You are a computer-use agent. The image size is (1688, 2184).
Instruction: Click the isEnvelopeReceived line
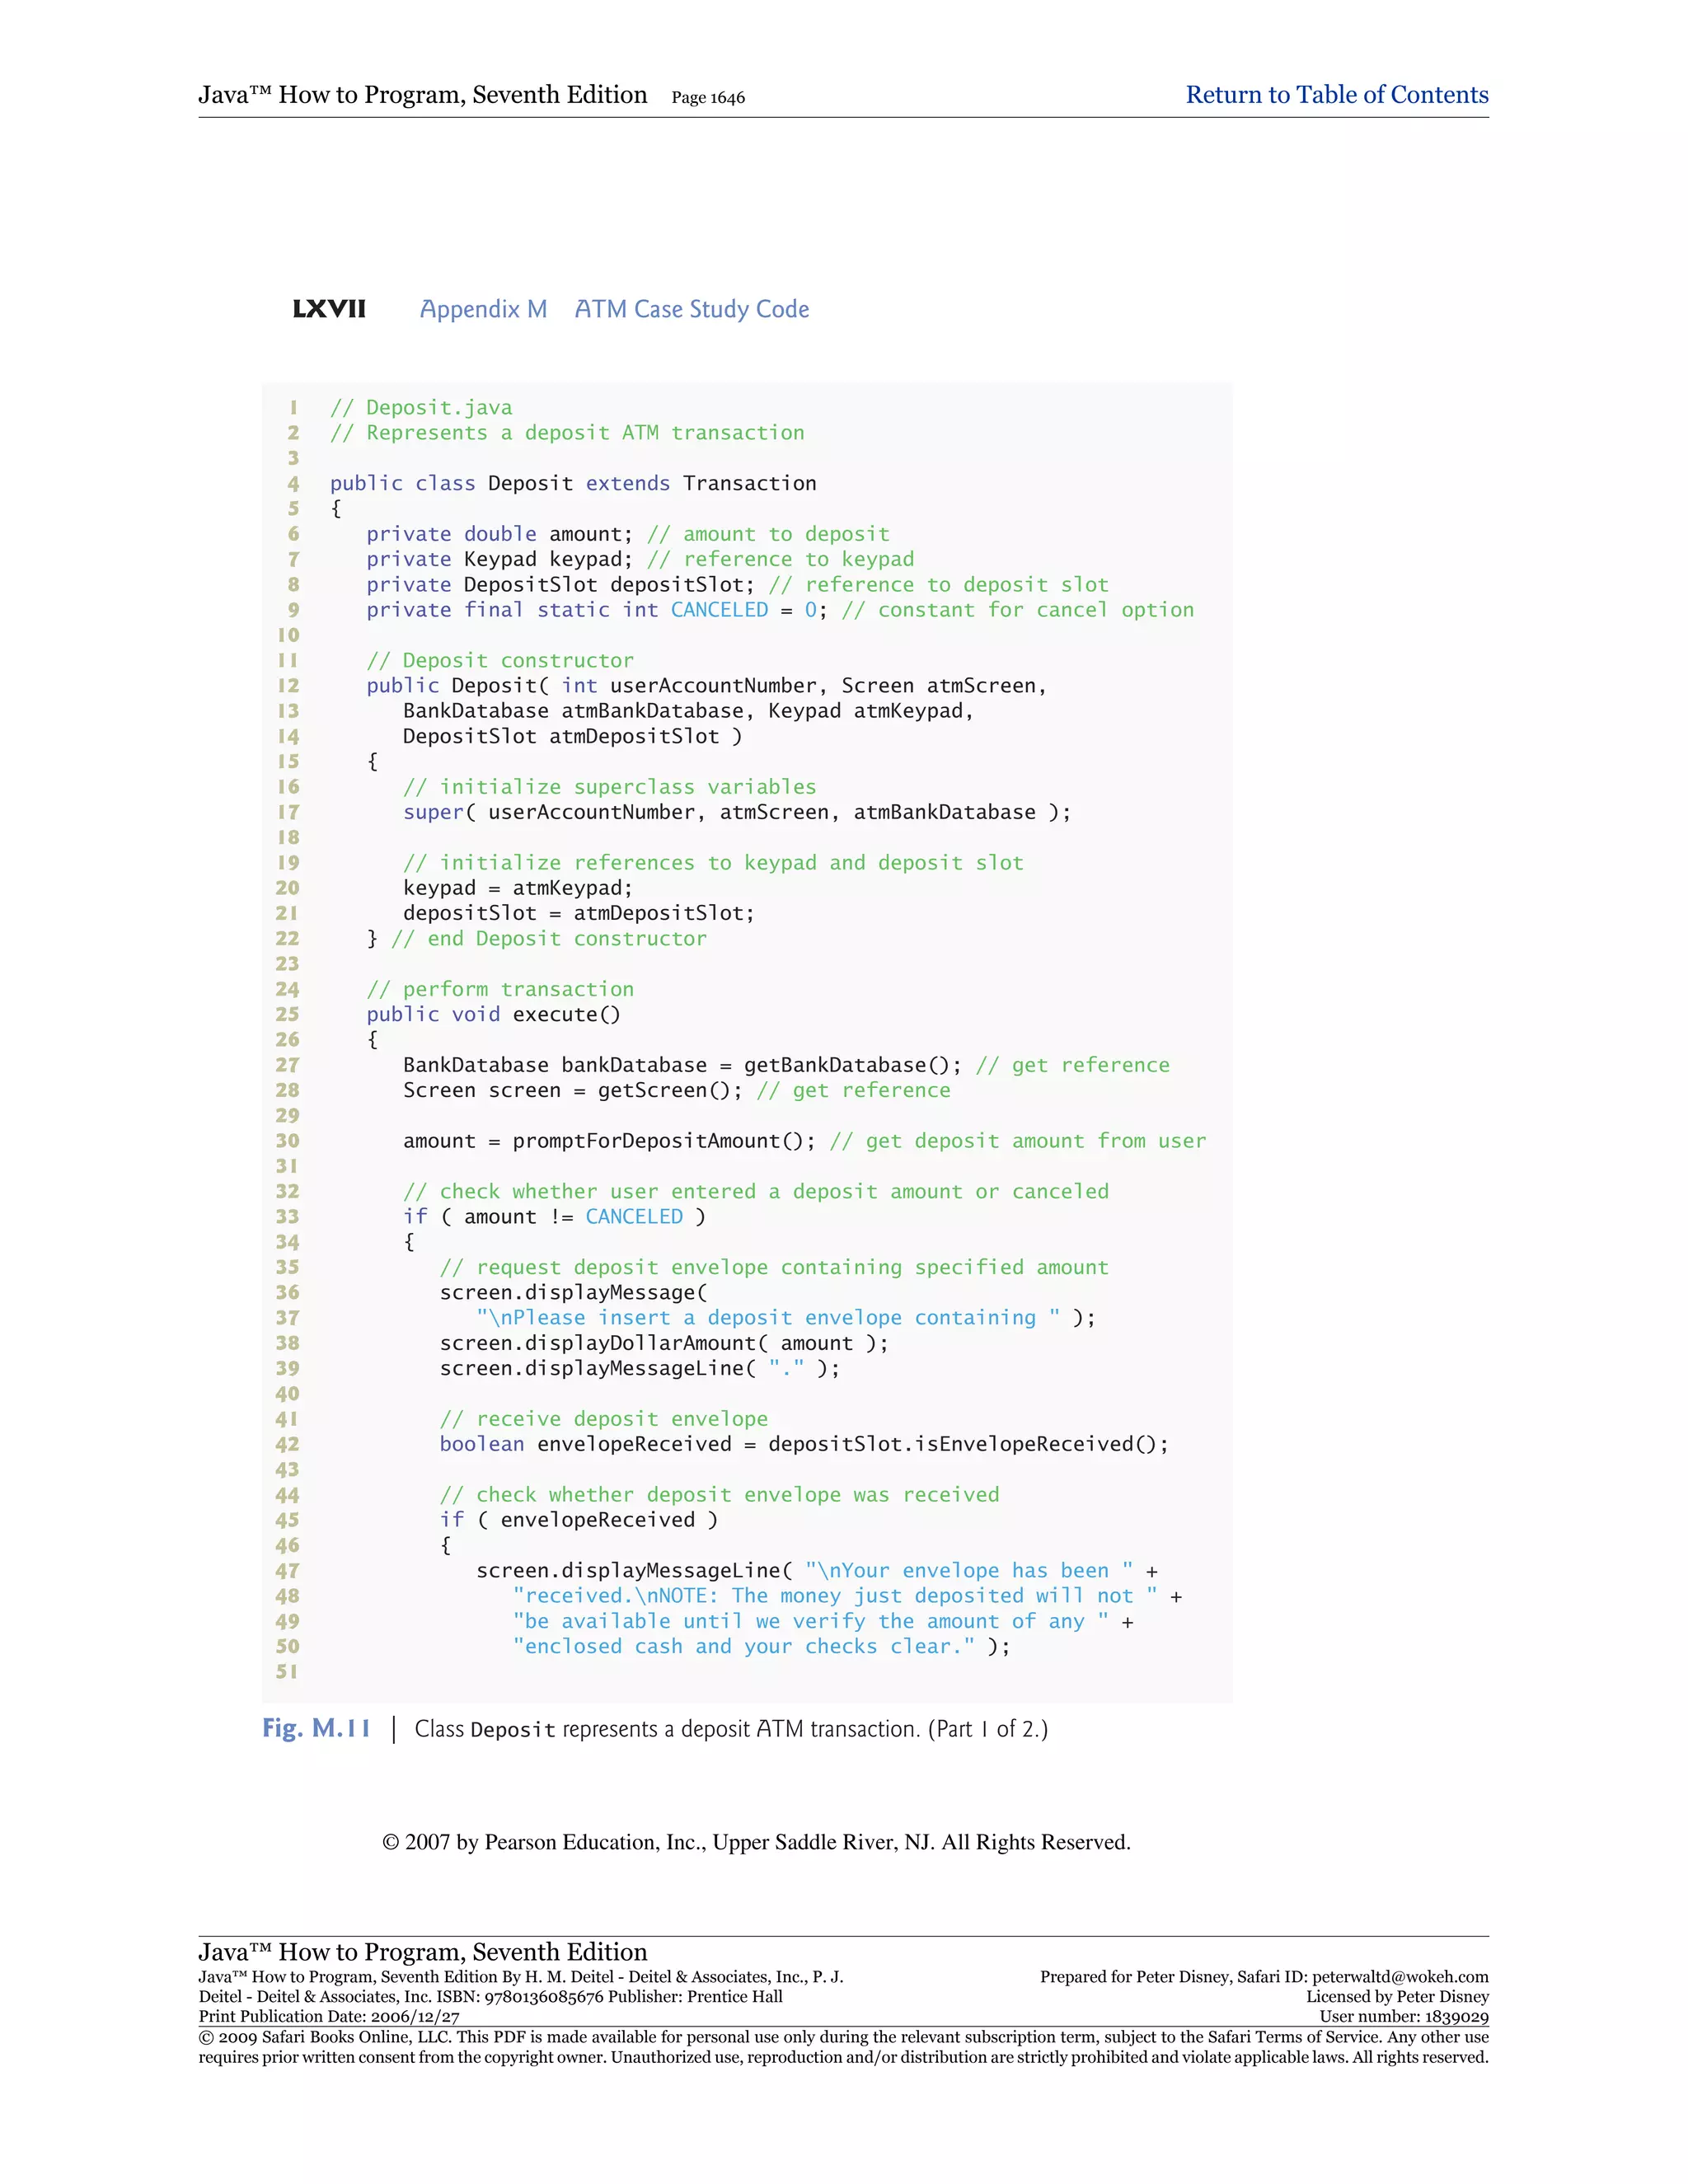tap(803, 1444)
